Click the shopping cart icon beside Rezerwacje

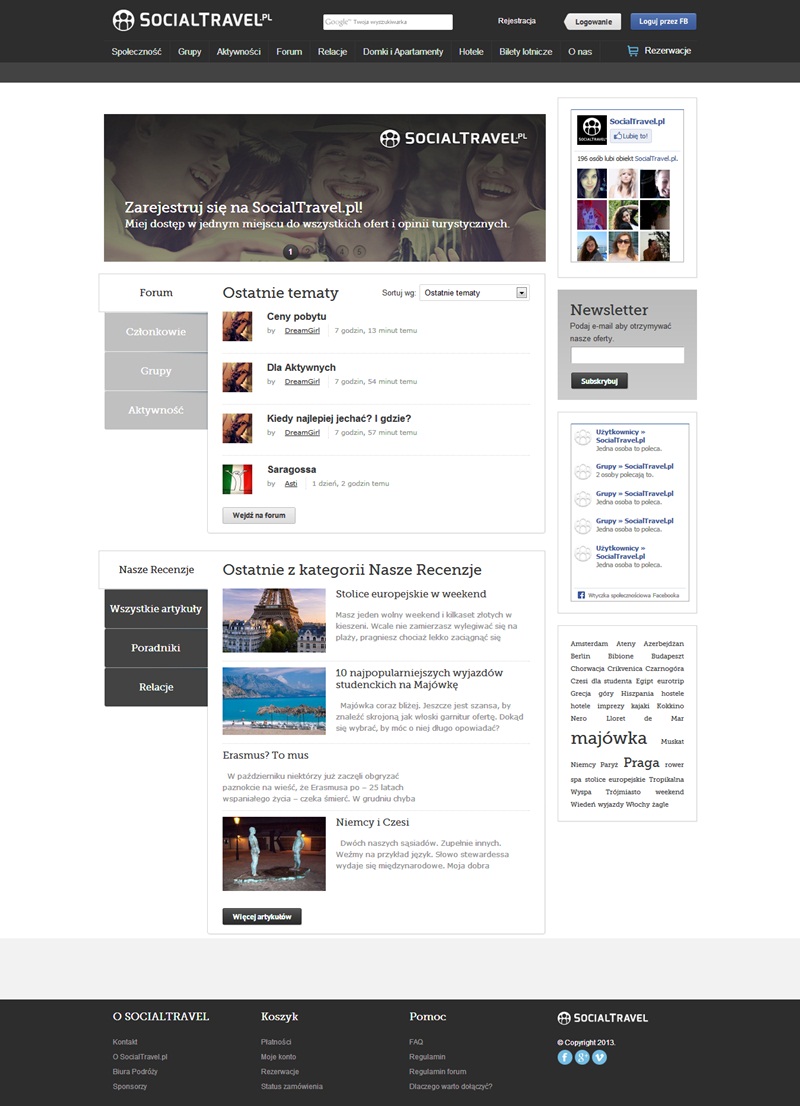(x=632, y=51)
